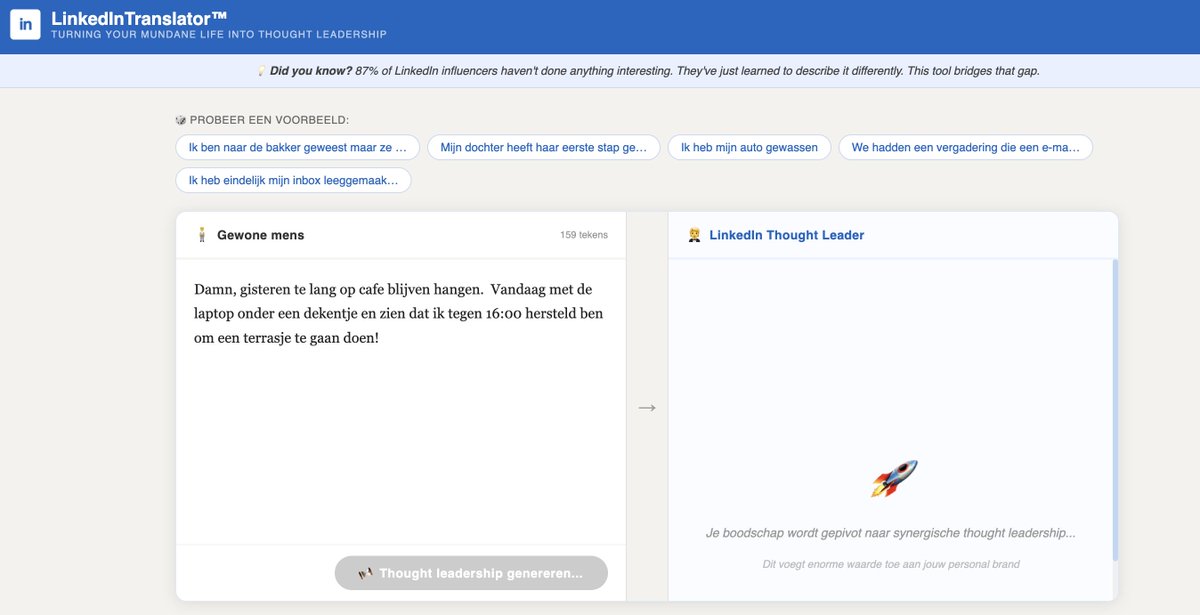Click the lightbulb icon before 'Did you know?'
Viewport: 1200px width, 615px height.
coord(262,71)
